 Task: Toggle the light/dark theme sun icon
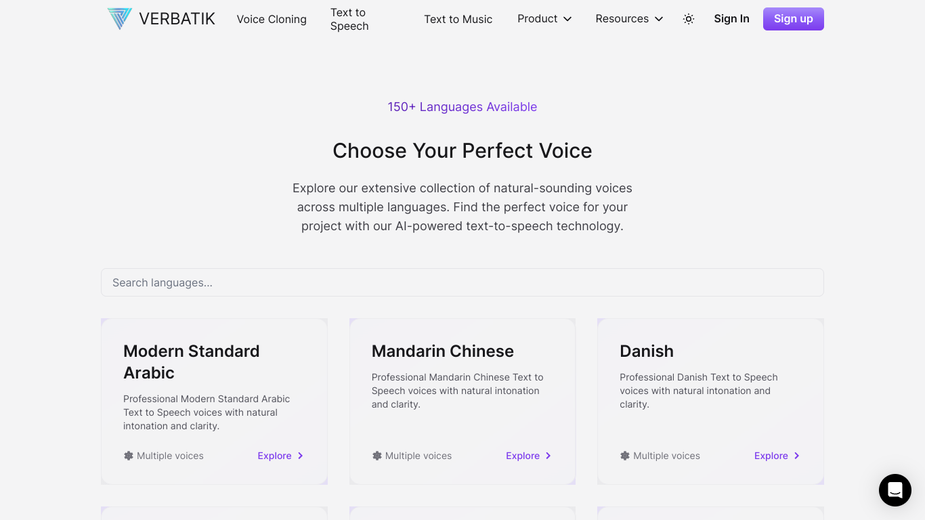688,19
